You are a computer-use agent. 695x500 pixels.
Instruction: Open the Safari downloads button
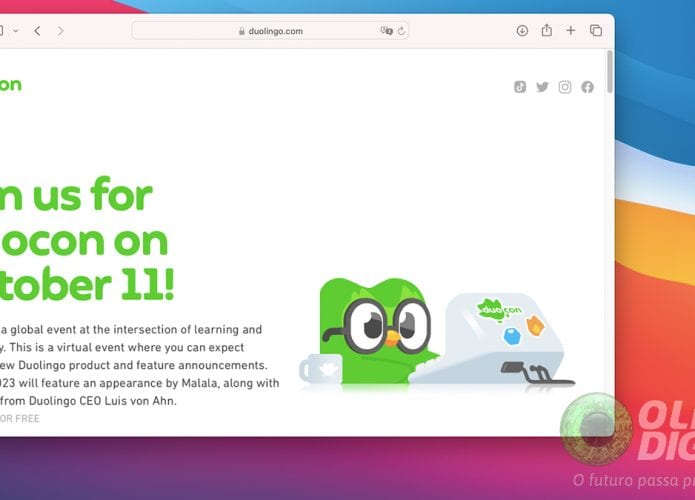[x=522, y=31]
